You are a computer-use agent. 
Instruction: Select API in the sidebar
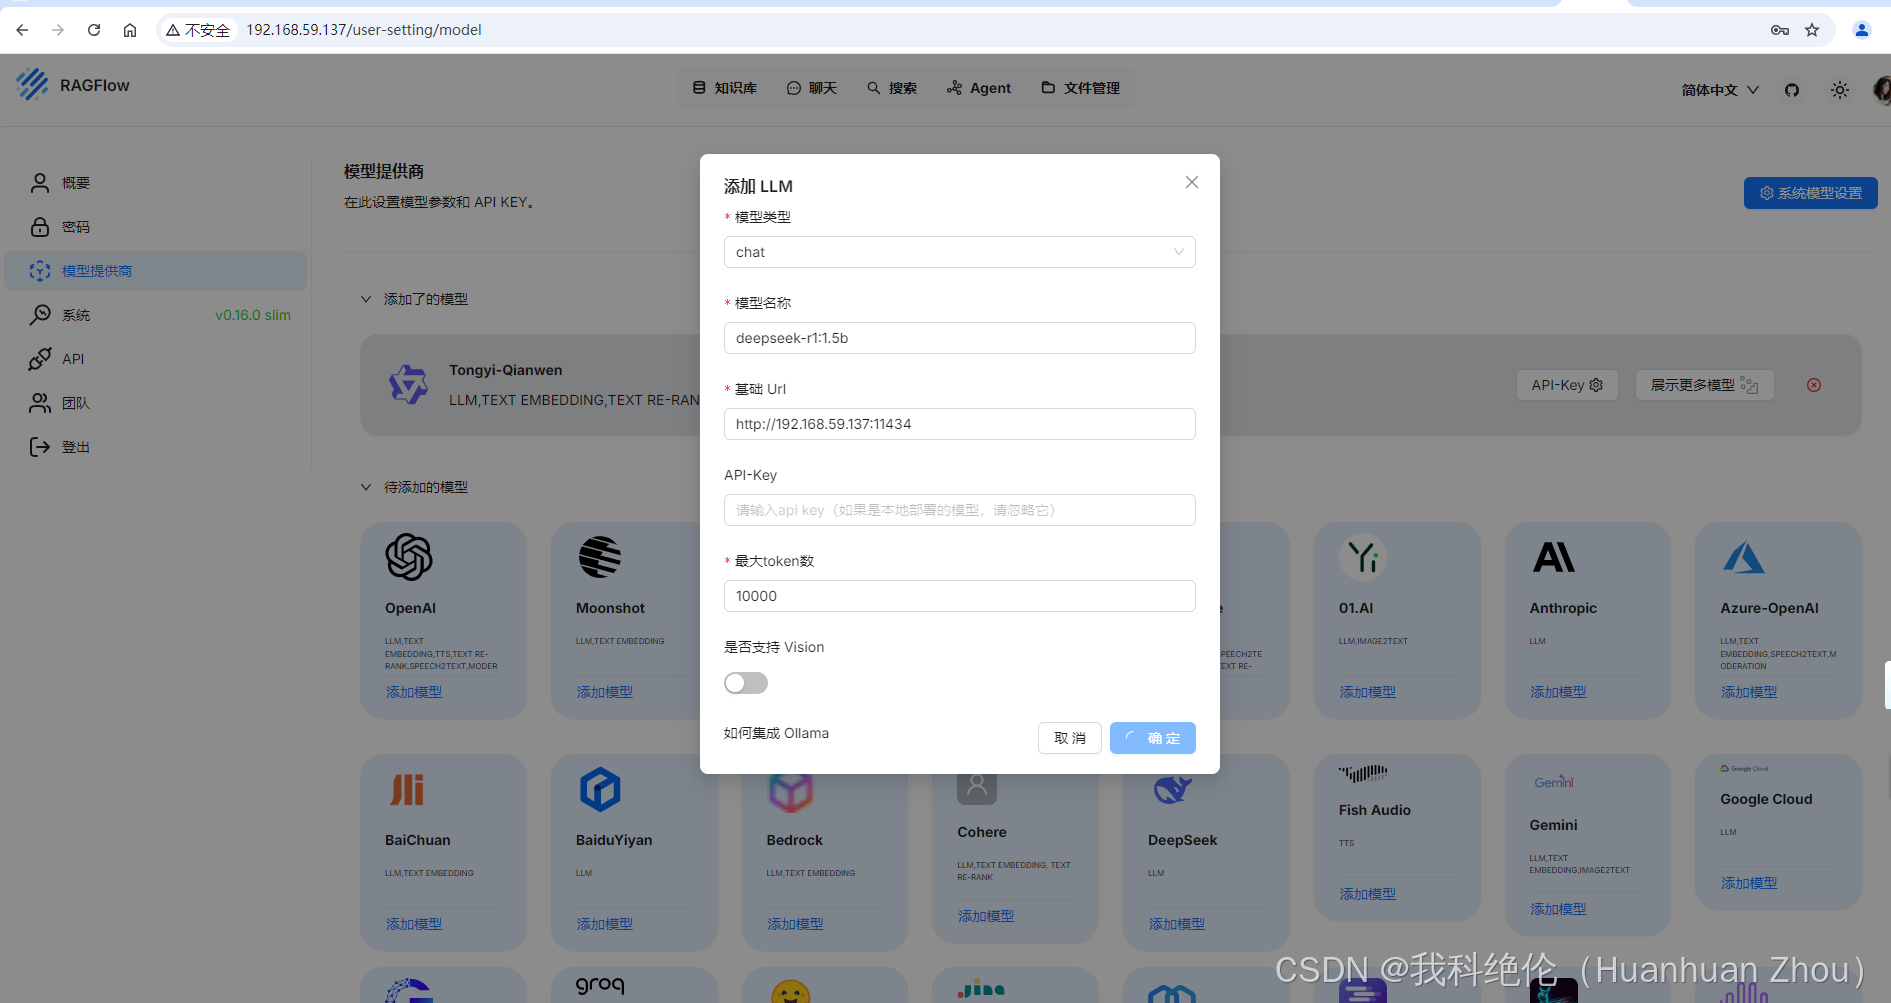(156, 359)
